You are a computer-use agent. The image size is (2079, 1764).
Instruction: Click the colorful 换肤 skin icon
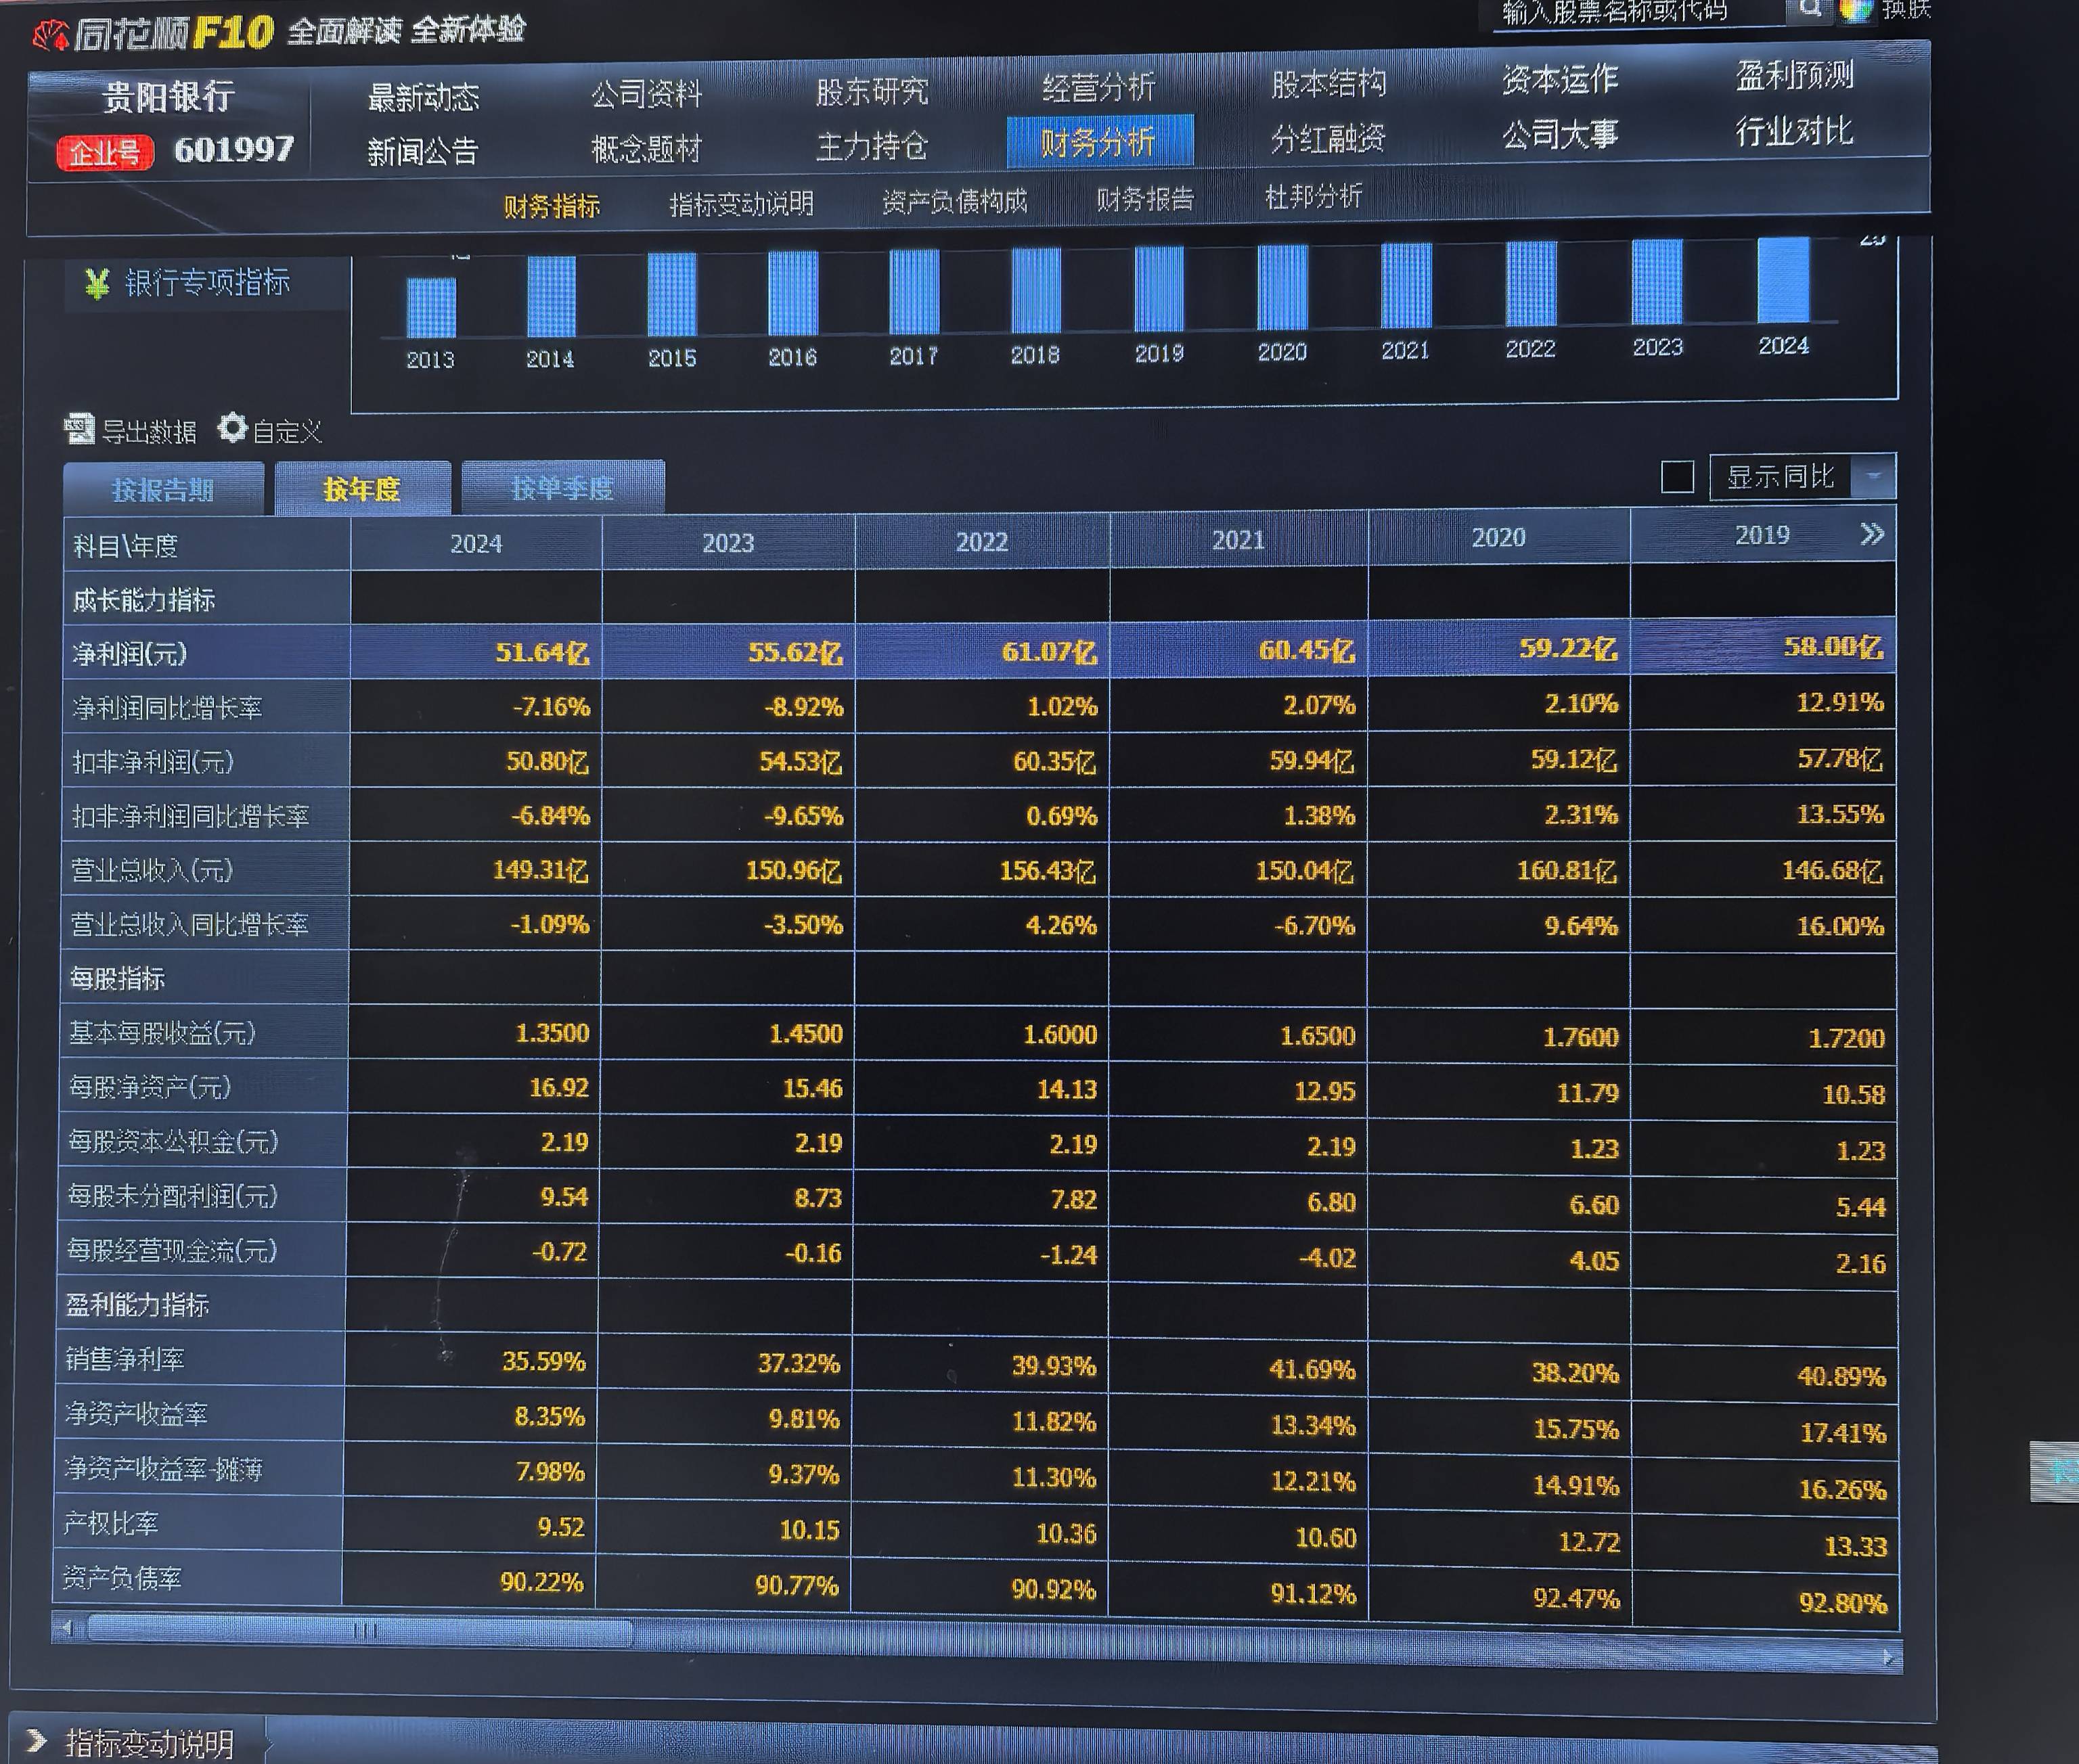[1856, 10]
